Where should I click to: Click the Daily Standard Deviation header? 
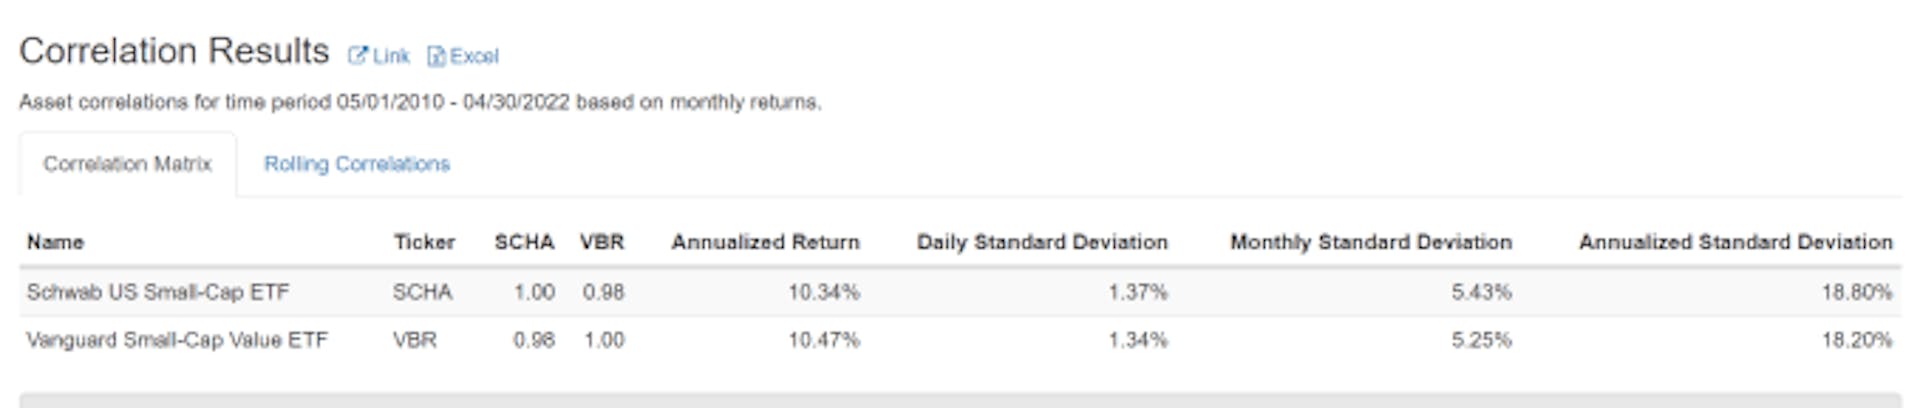coord(1042,242)
